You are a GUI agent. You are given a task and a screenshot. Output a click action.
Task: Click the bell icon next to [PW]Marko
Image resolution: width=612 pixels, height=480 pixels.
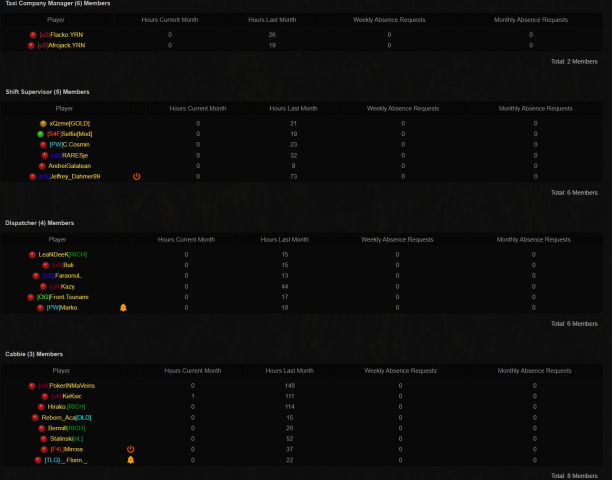point(123,307)
